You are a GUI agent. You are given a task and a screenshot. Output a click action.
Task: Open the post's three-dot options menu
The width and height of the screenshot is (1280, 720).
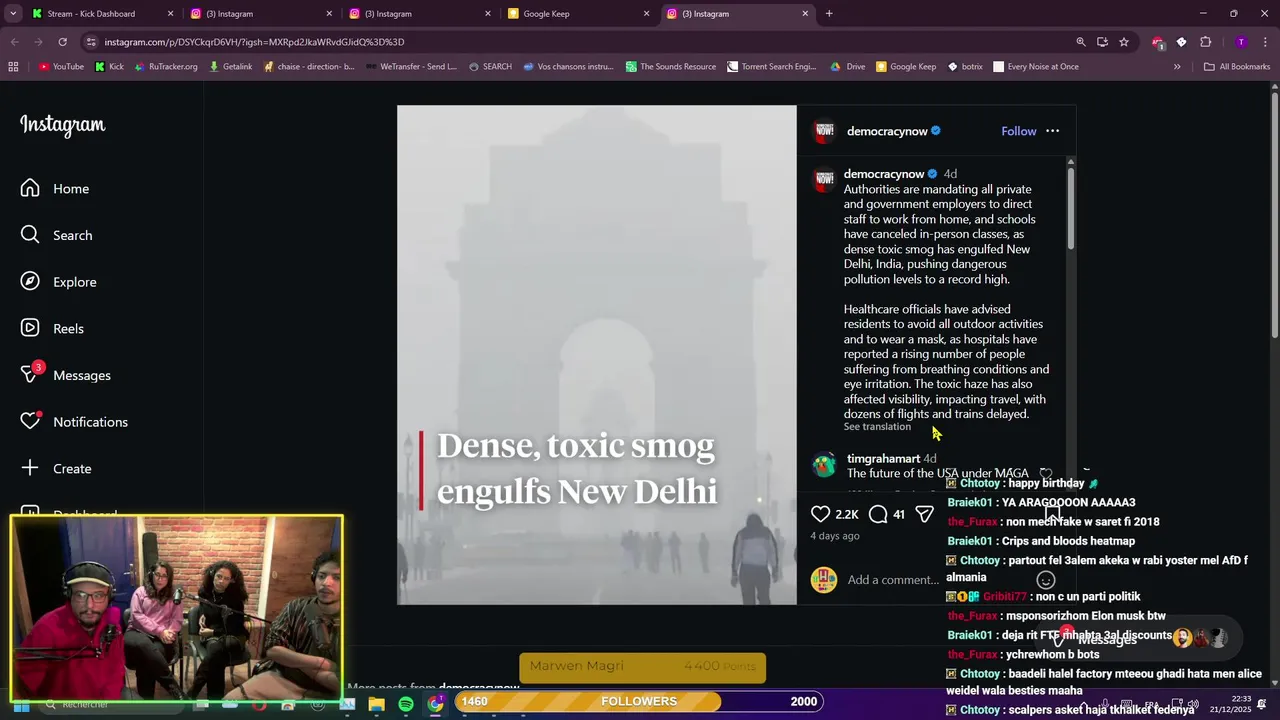tap(1052, 131)
